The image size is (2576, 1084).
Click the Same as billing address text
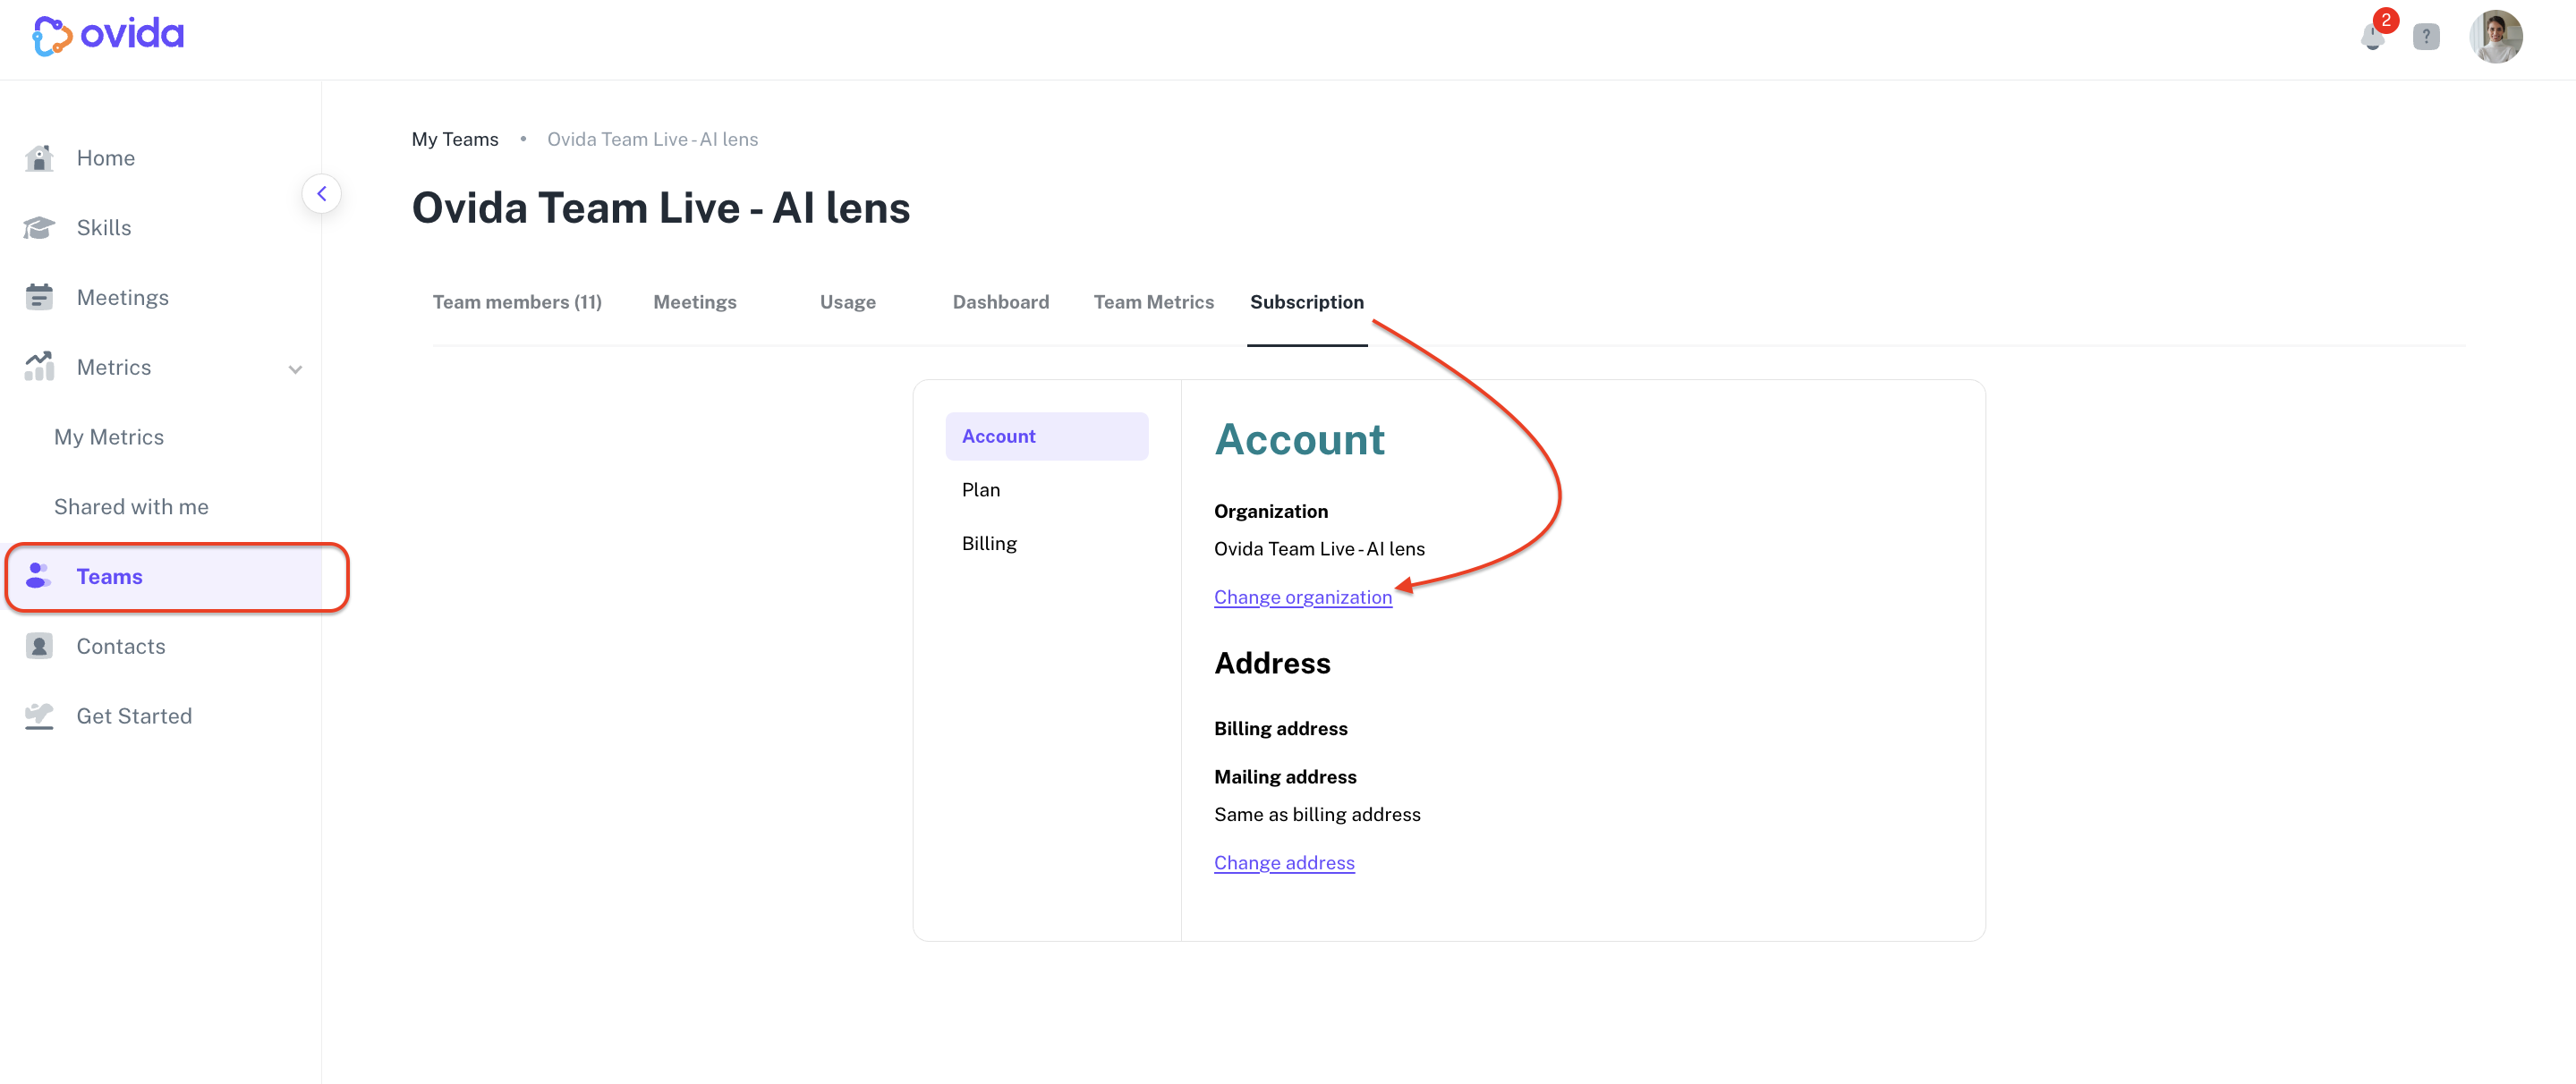coord(1317,815)
